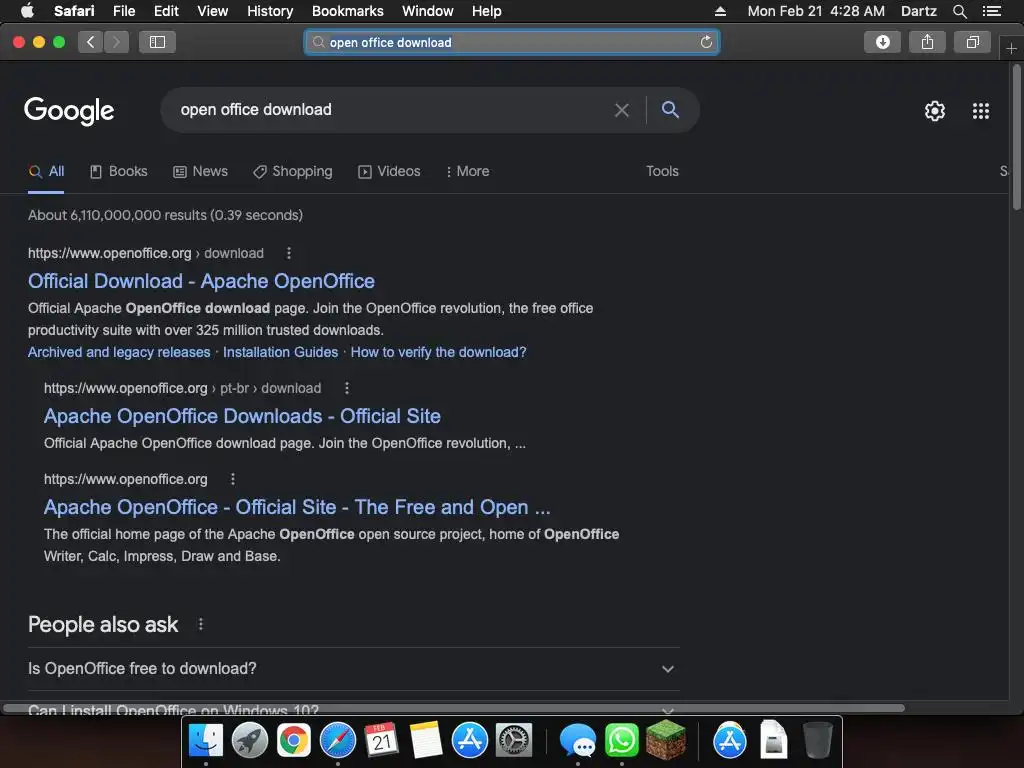1024x768 pixels.
Task: Open Finder from the Dock
Action: click(206, 741)
